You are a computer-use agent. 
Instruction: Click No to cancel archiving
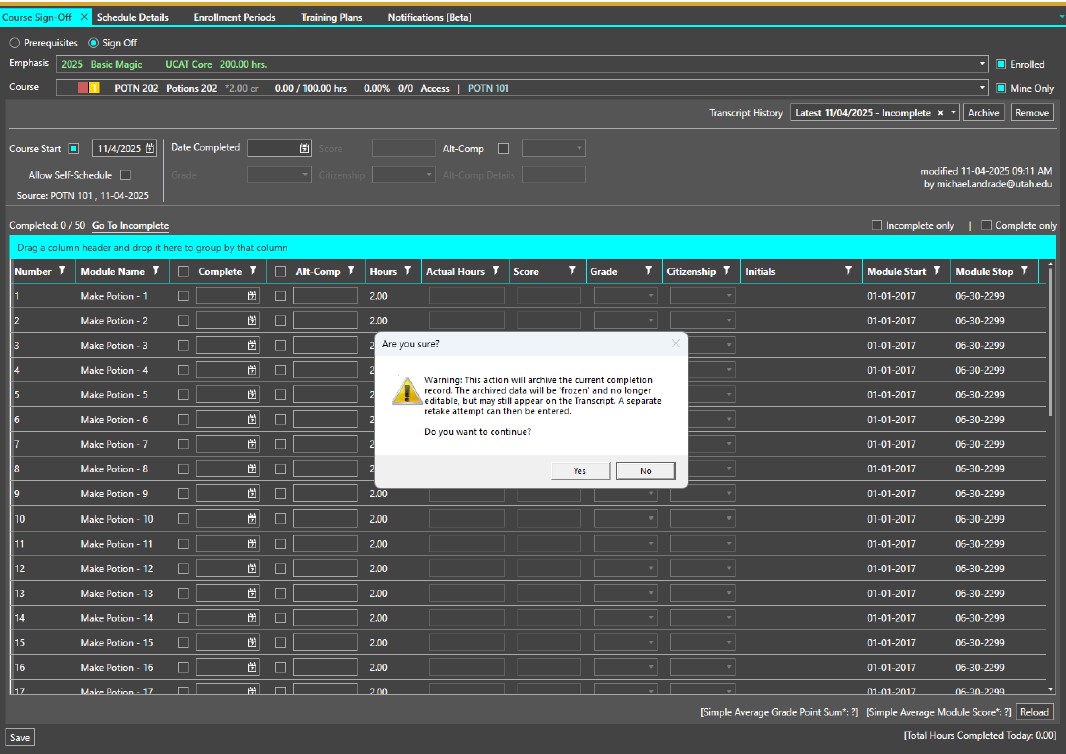[x=645, y=470]
